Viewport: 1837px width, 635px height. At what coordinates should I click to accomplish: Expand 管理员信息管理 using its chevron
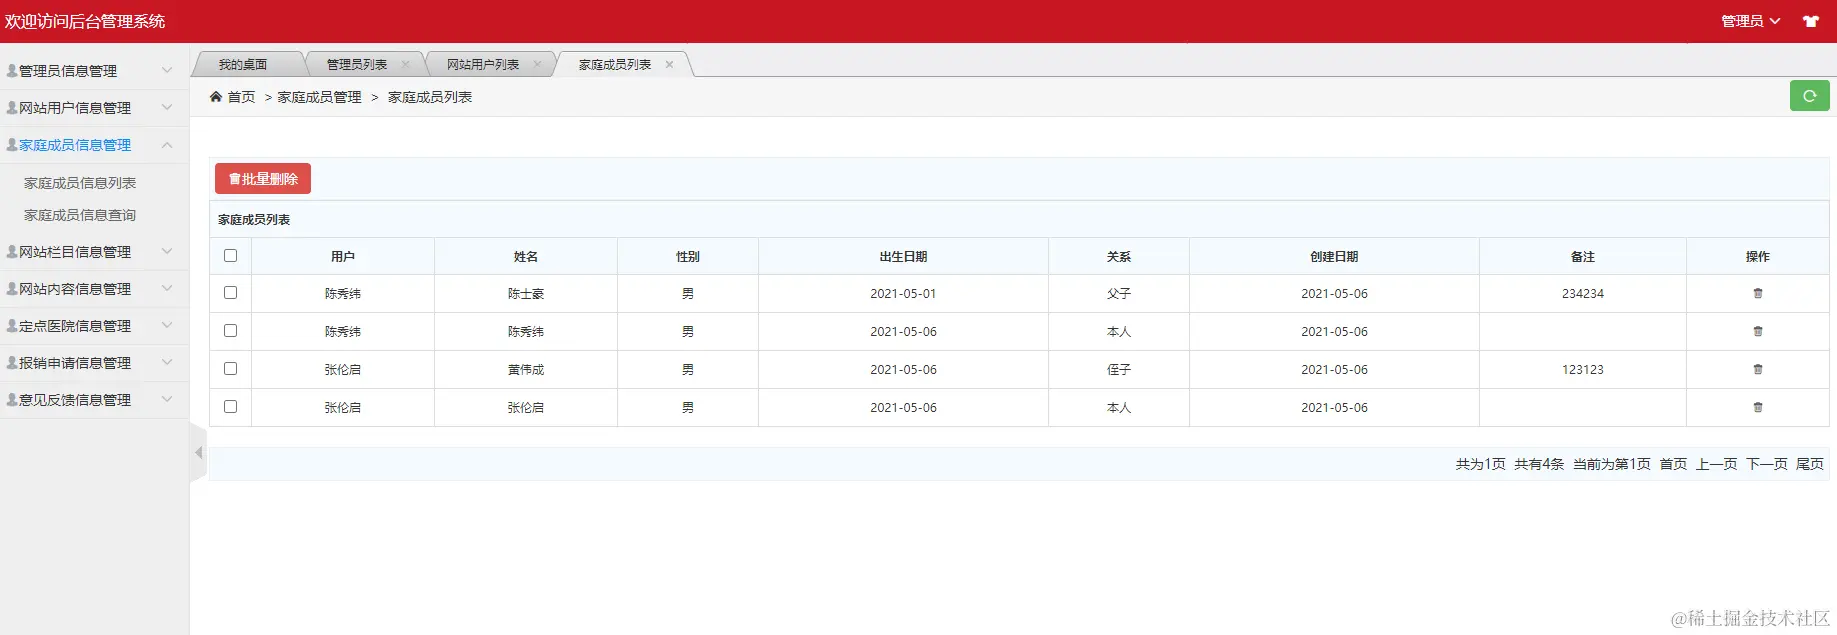(167, 71)
